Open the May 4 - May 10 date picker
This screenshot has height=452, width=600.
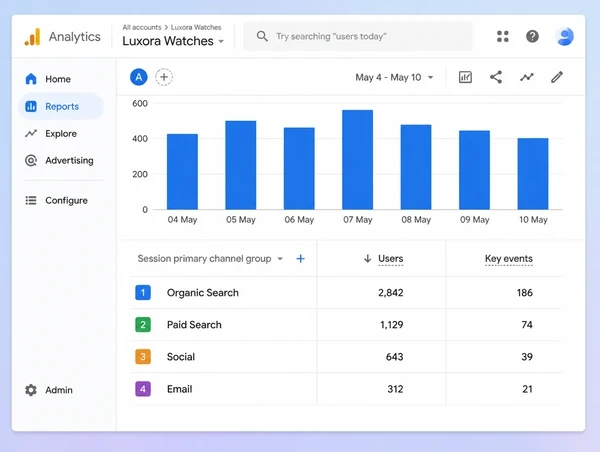[x=394, y=77]
